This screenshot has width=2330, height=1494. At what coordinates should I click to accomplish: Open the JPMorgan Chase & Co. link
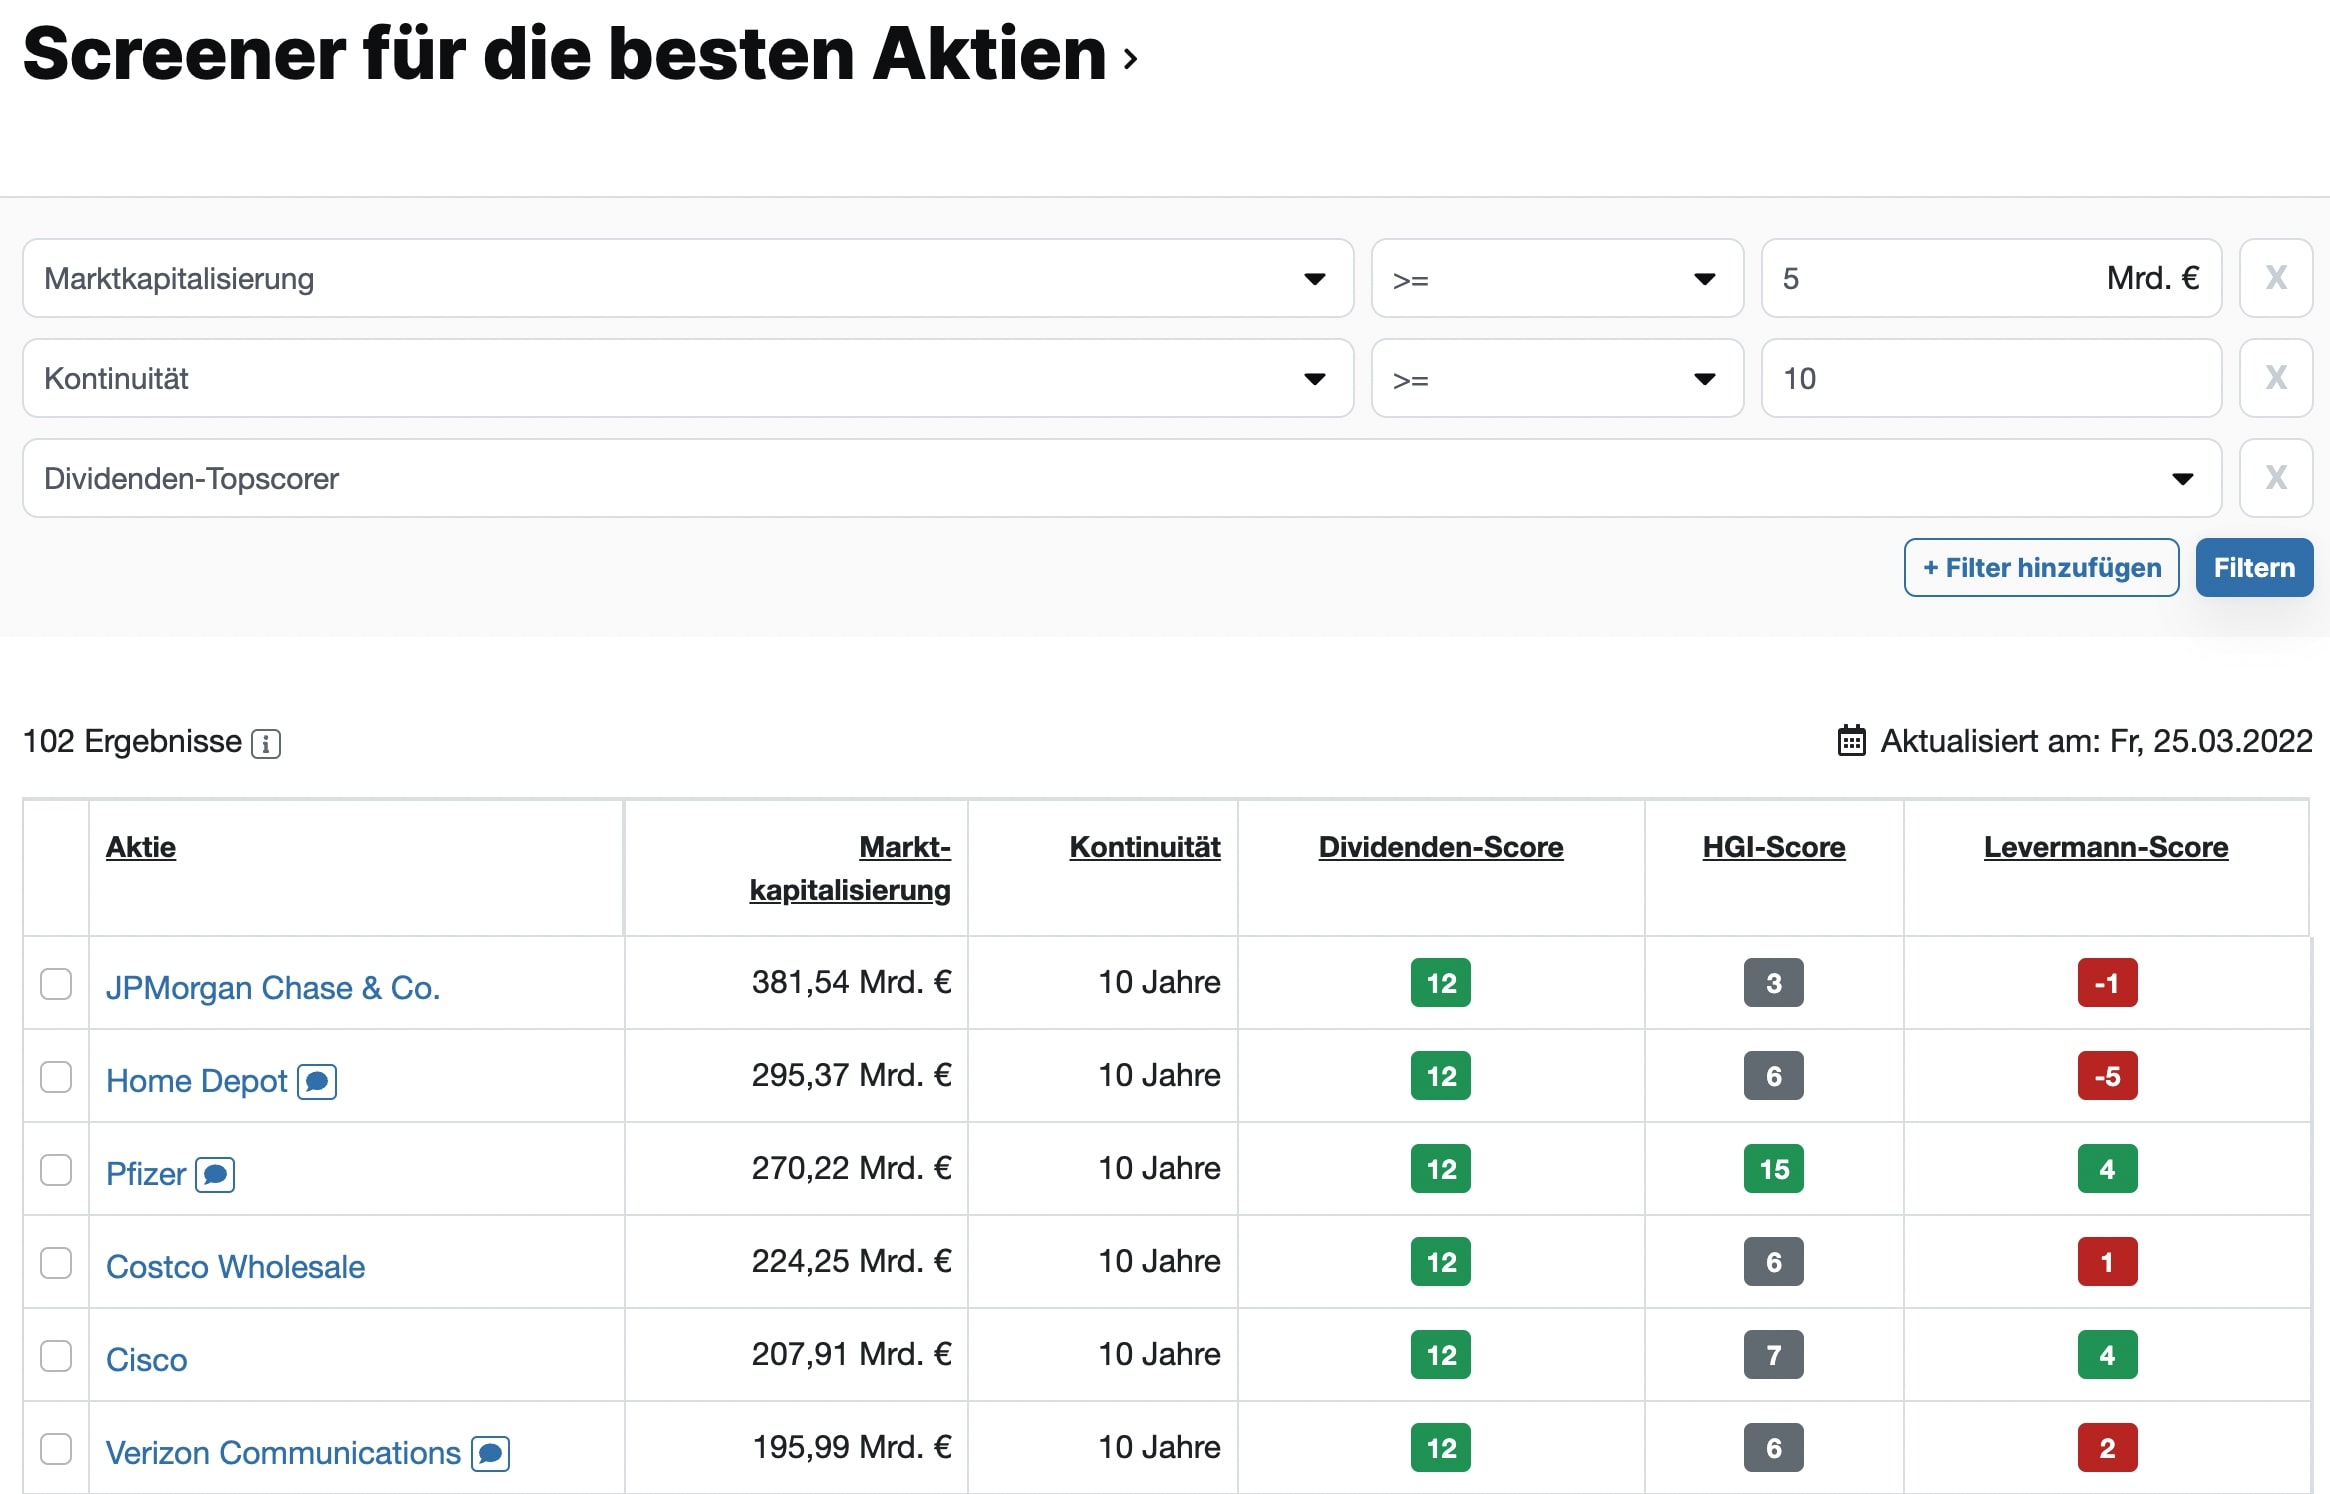pyautogui.click(x=273, y=988)
